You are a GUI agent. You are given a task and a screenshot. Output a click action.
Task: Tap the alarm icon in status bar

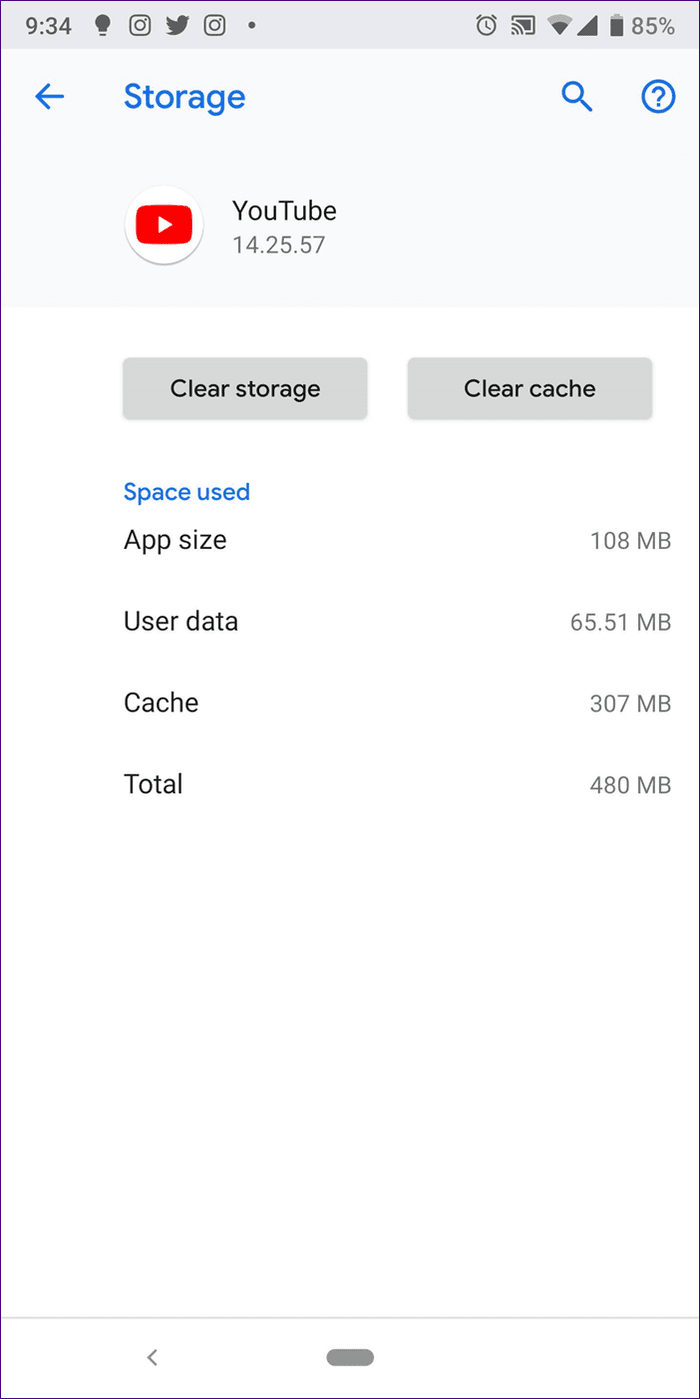click(486, 26)
